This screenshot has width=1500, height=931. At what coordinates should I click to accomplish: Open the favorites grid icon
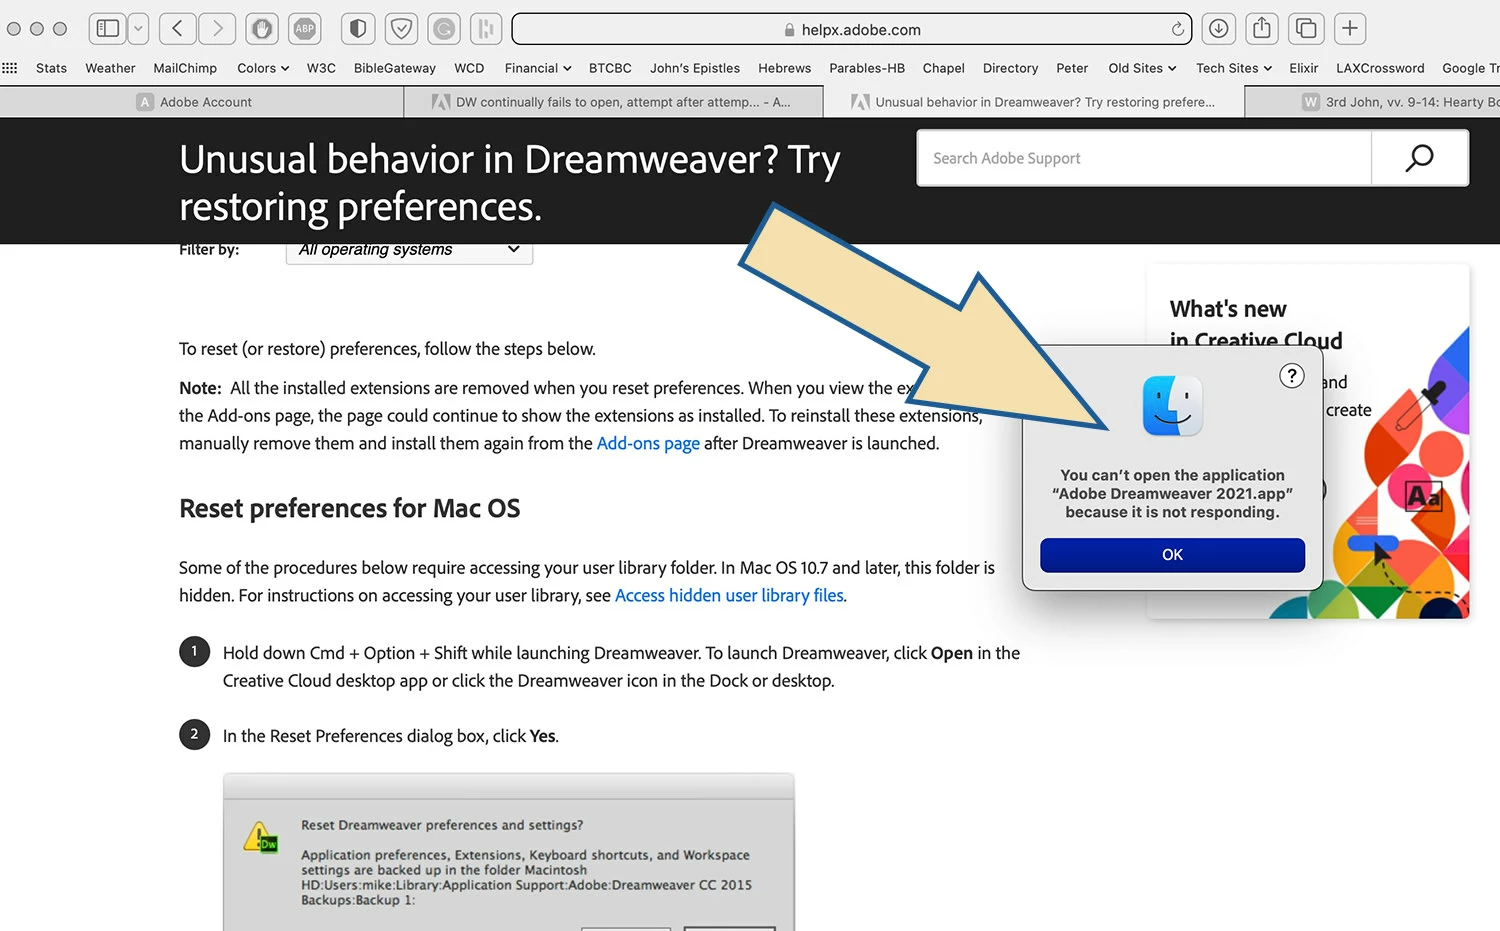point(10,68)
